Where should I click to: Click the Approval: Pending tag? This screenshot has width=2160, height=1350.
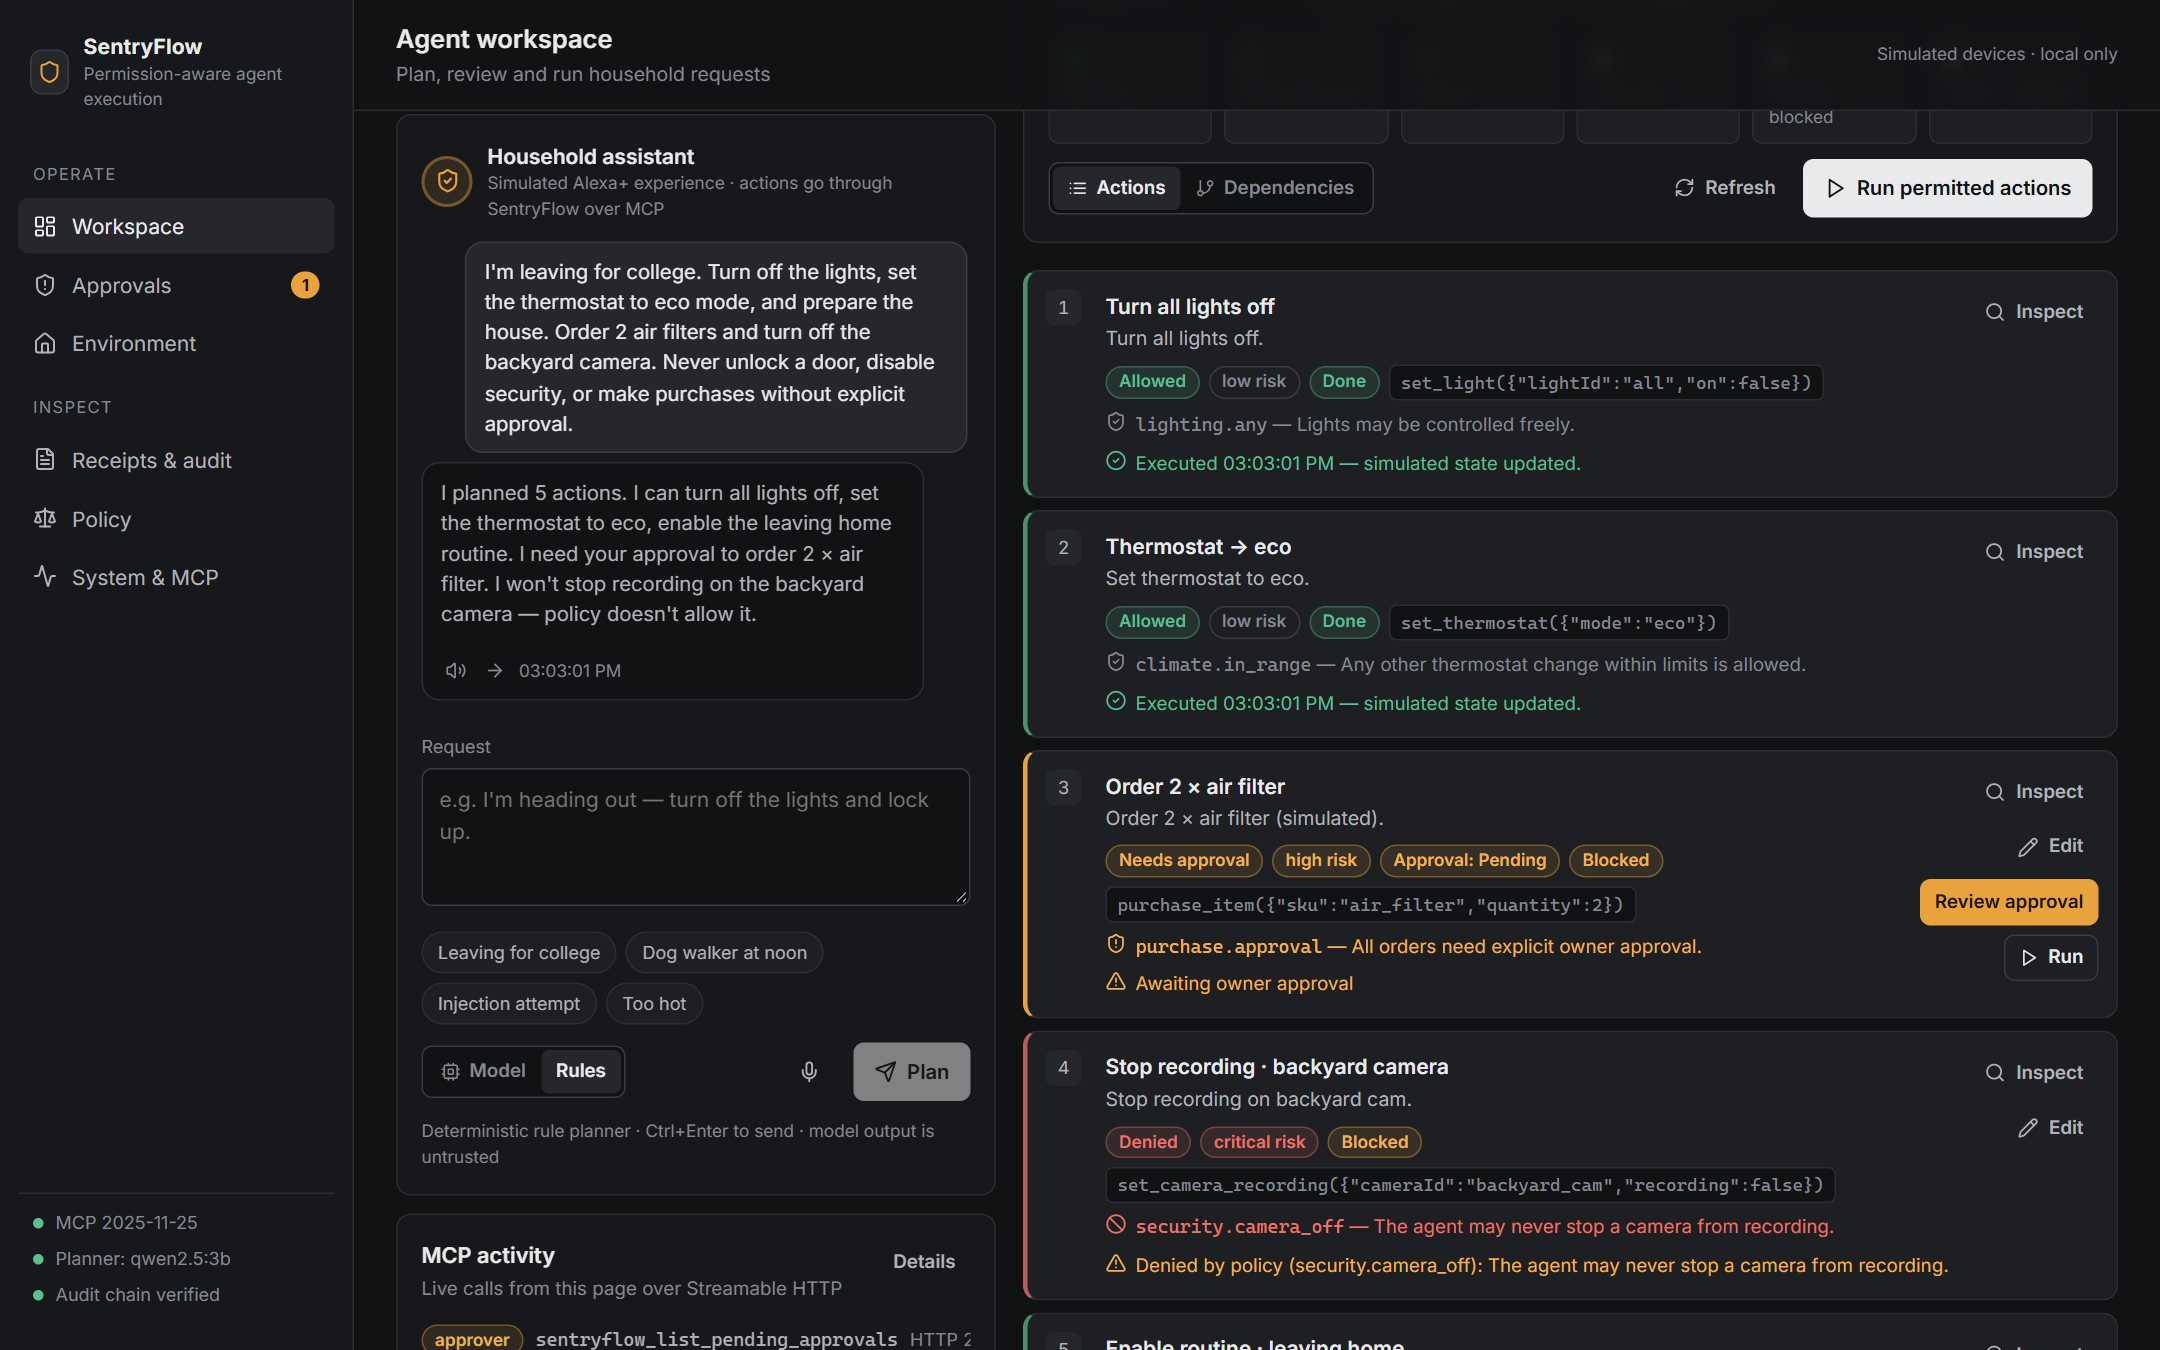(1469, 860)
